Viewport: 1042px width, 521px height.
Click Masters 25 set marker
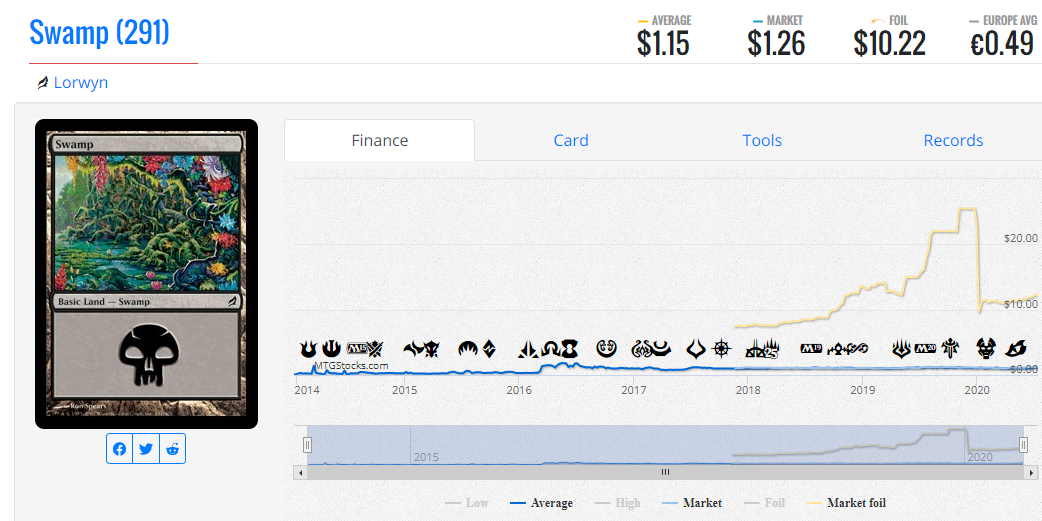(x=773, y=348)
